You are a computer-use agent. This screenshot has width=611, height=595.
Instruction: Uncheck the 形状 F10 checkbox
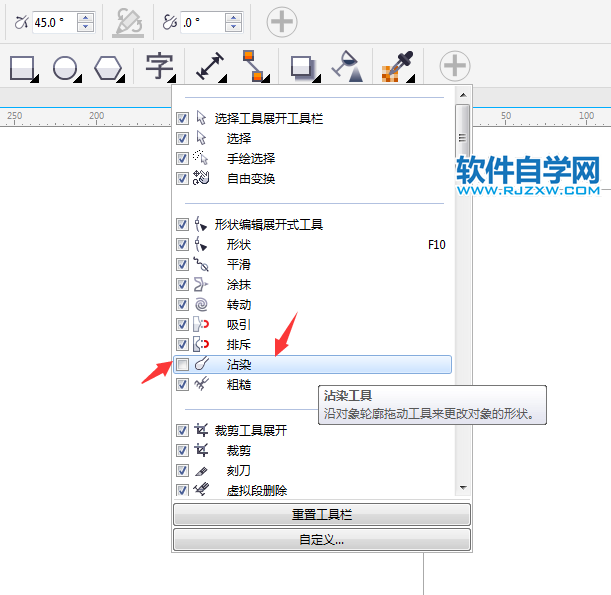[182, 245]
